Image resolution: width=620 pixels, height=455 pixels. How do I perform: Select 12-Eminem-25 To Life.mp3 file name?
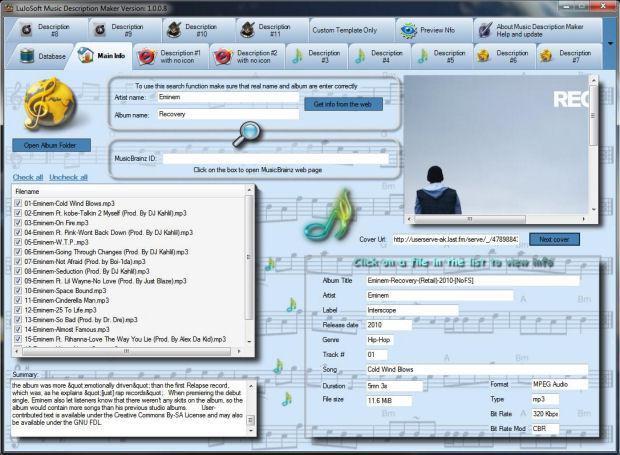pos(60,310)
